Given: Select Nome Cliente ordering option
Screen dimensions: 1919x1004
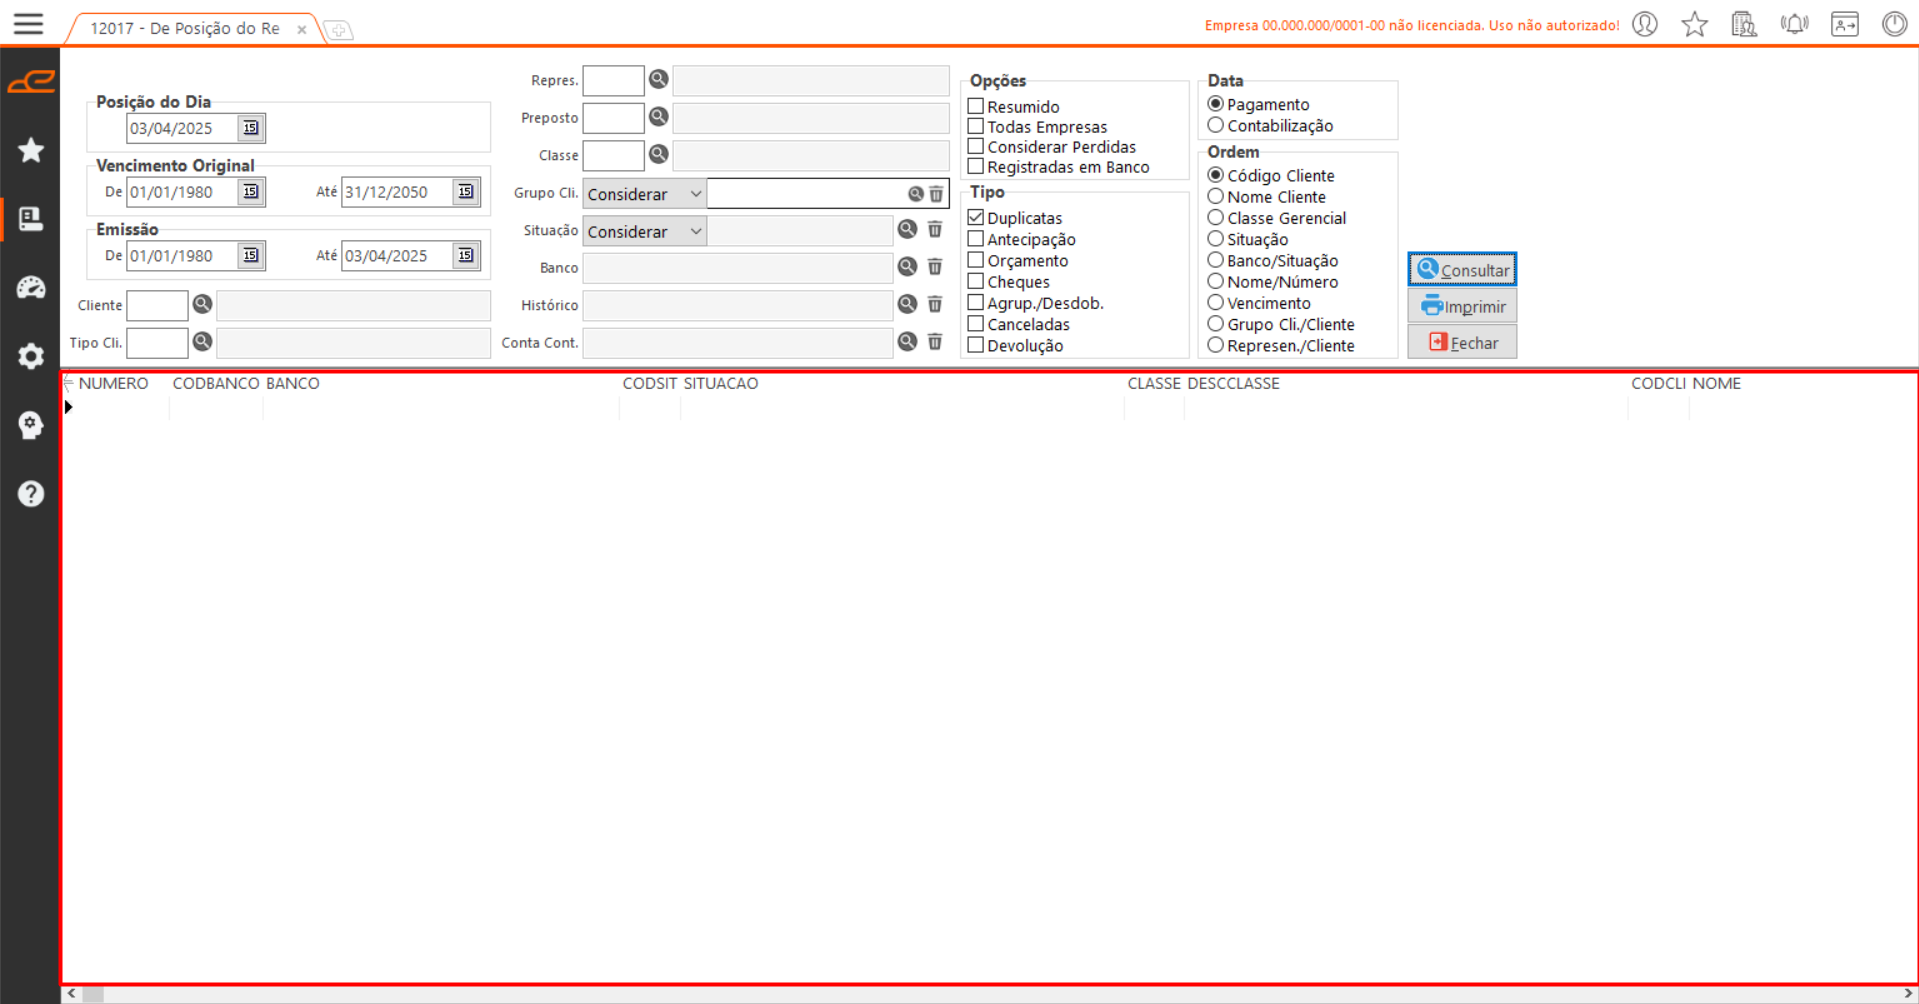Looking at the screenshot, I should tap(1216, 197).
